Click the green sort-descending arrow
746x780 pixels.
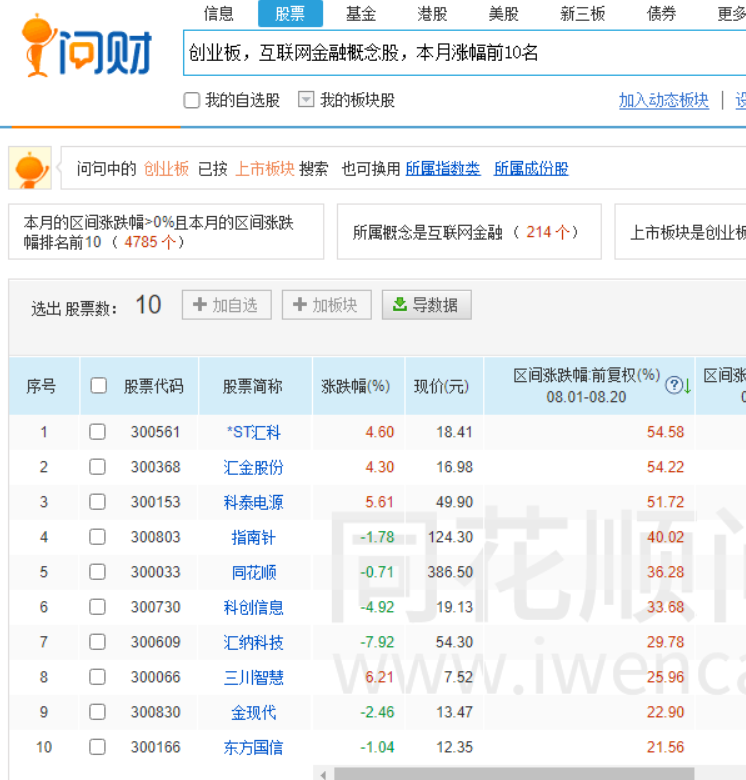pos(687,386)
